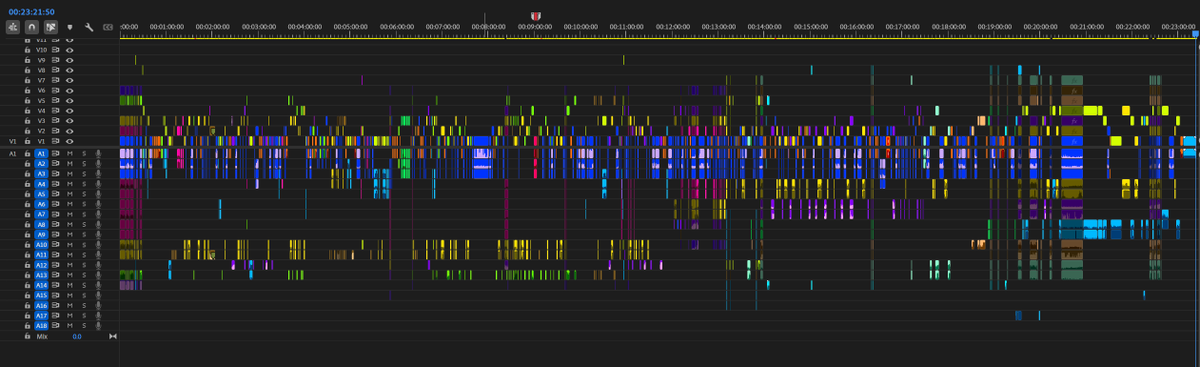Select the red marker near 00:09:00:00

[x=535, y=16]
